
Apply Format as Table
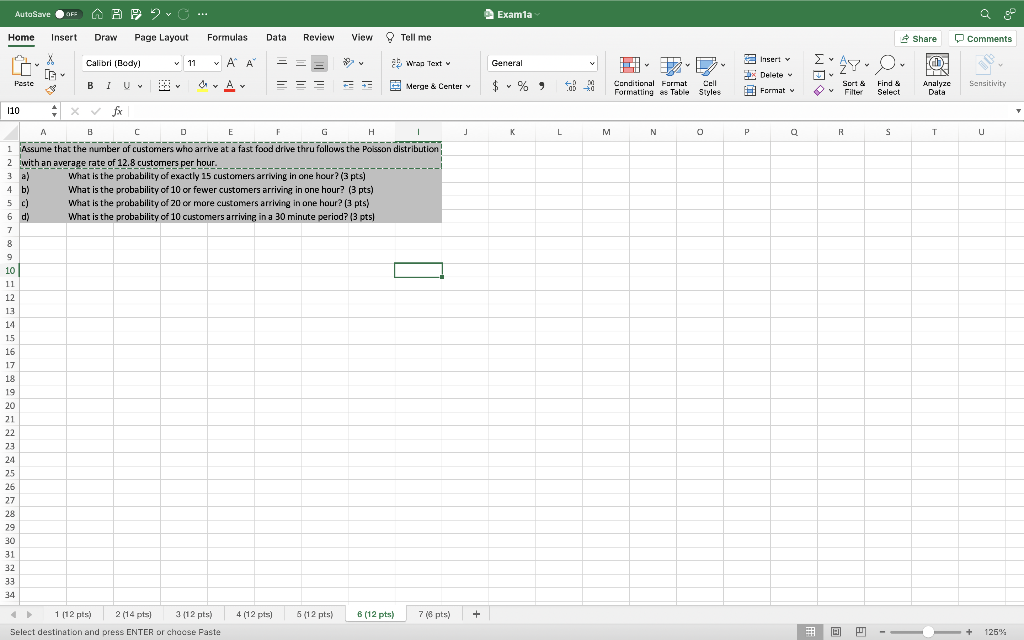pos(673,73)
